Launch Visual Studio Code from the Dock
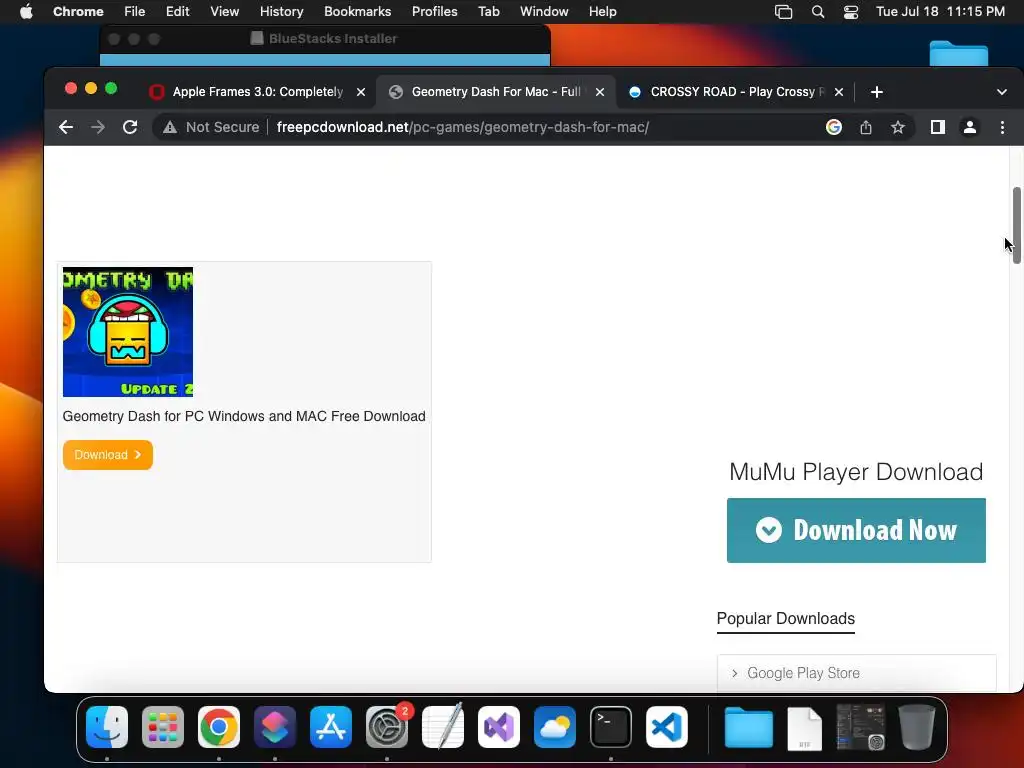The width and height of the screenshot is (1024, 768). (667, 727)
